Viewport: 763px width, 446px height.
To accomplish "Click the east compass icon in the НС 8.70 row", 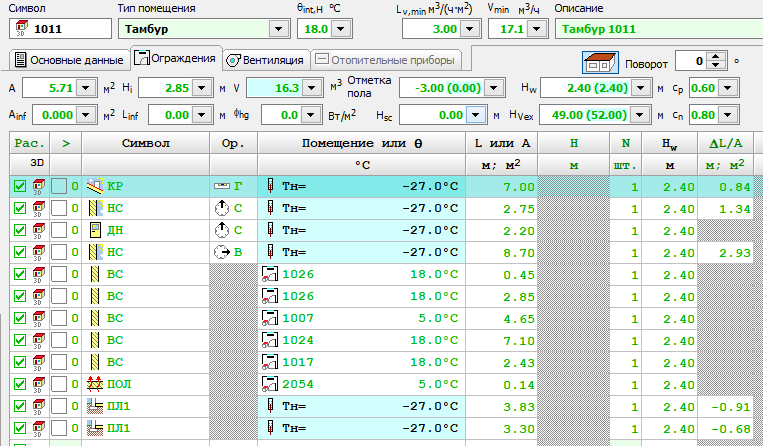I will [222, 252].
